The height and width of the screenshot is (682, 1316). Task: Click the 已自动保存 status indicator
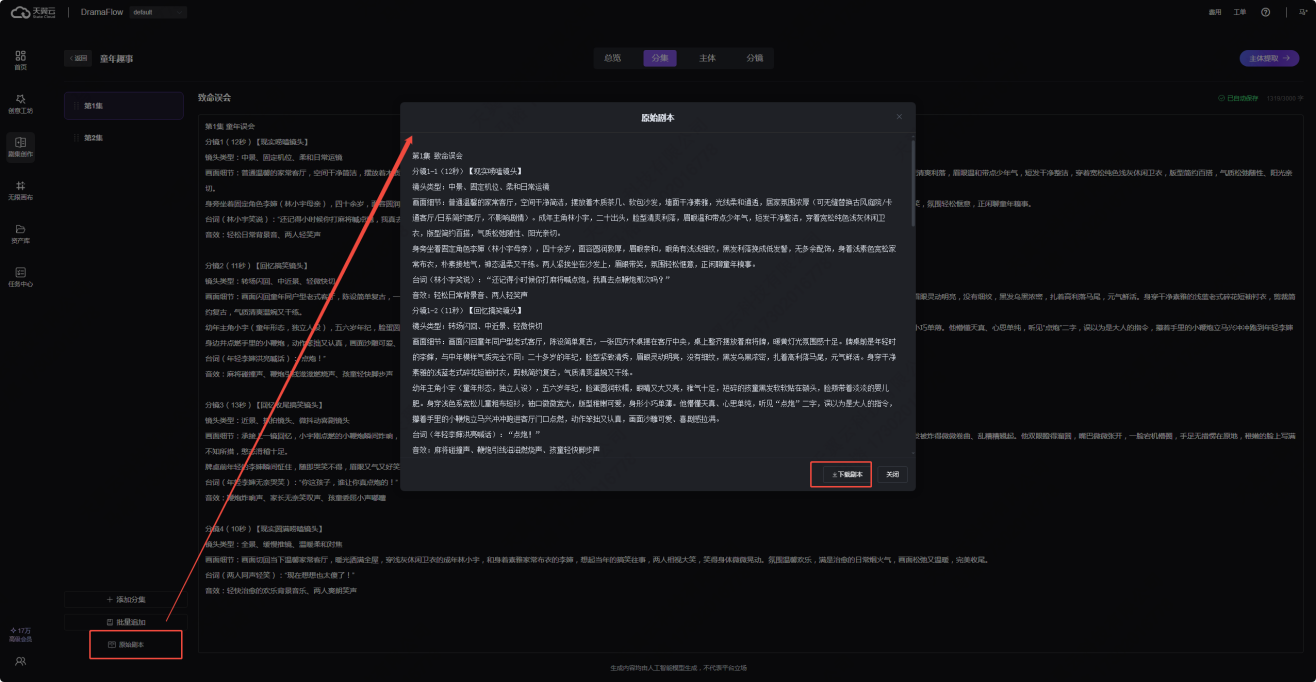coord(1239,98)
